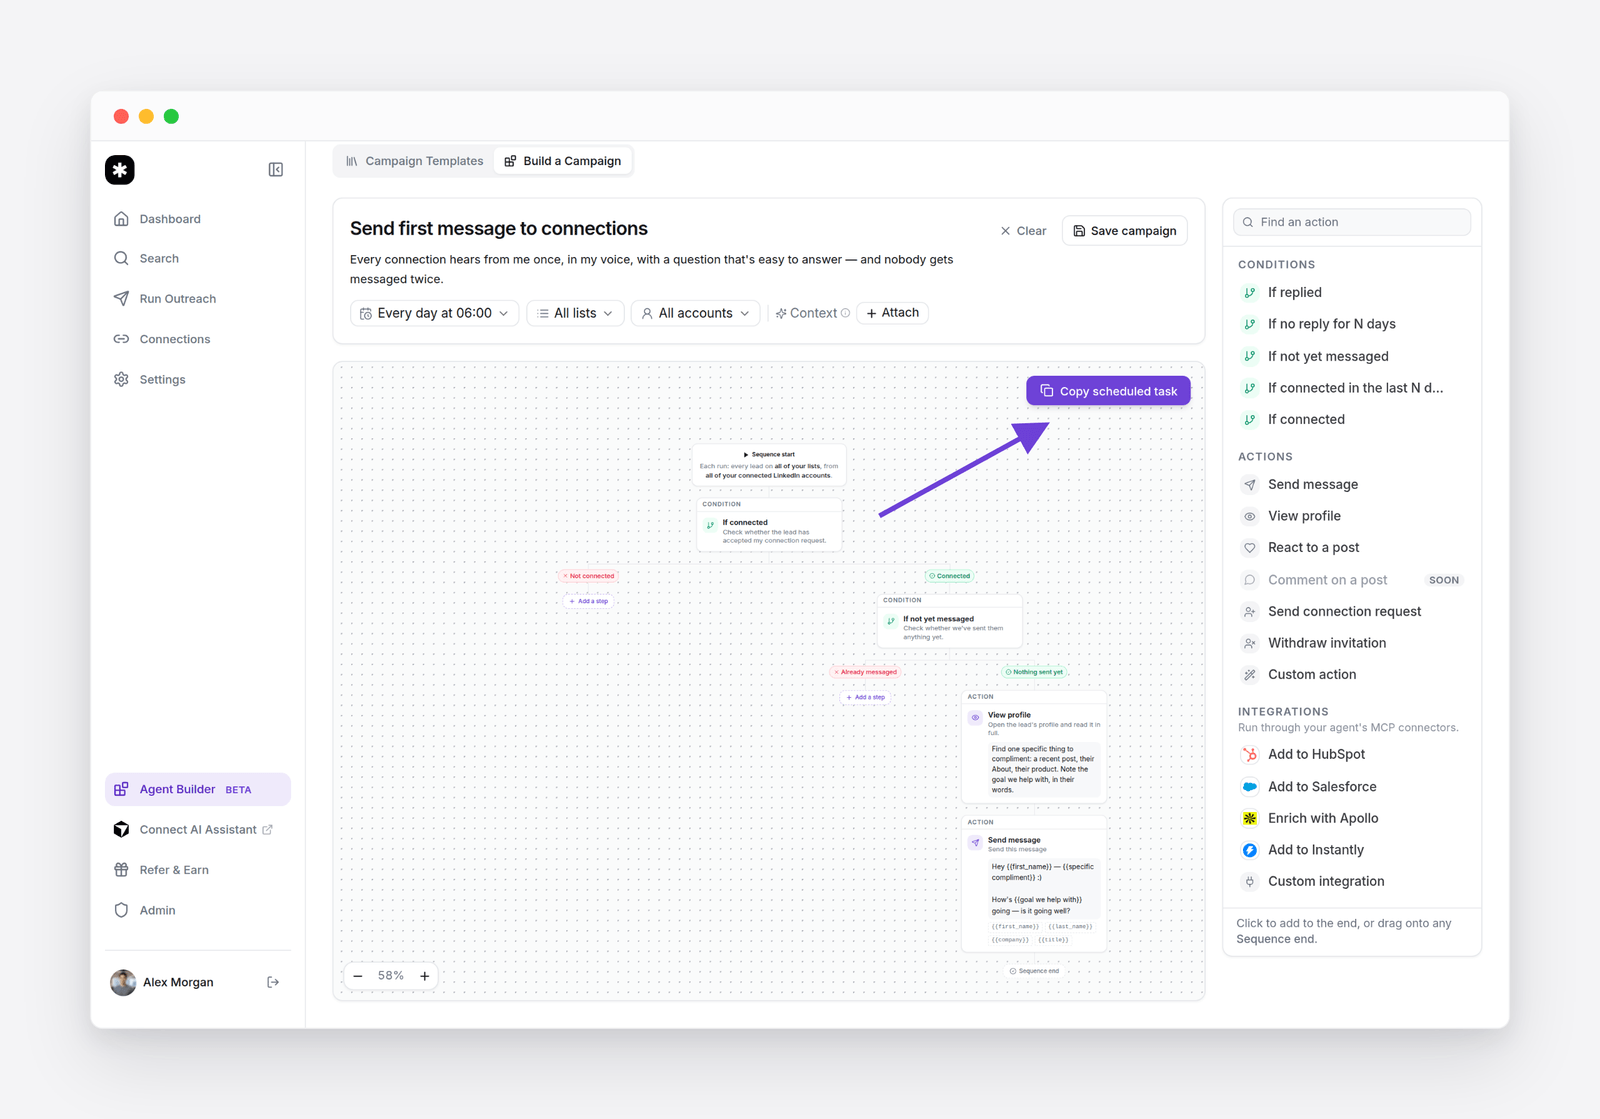The image size is (1600, 1119).
Task: Open Refer & Earn gift item
Action: [198, 870]
